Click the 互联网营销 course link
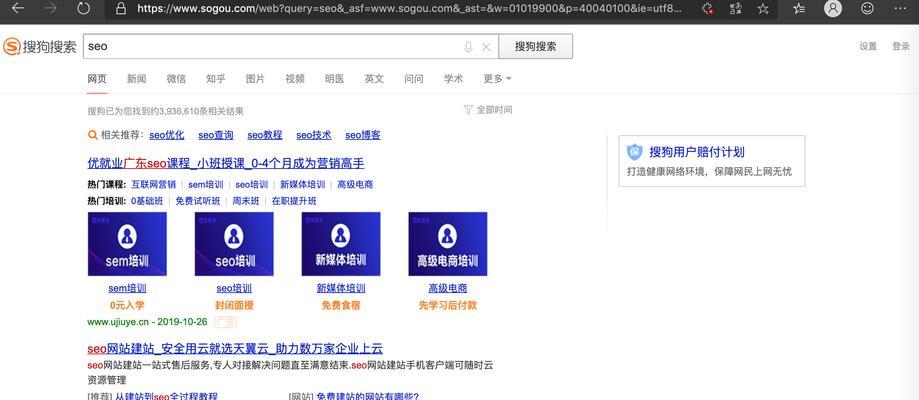 tap(154, 184)
